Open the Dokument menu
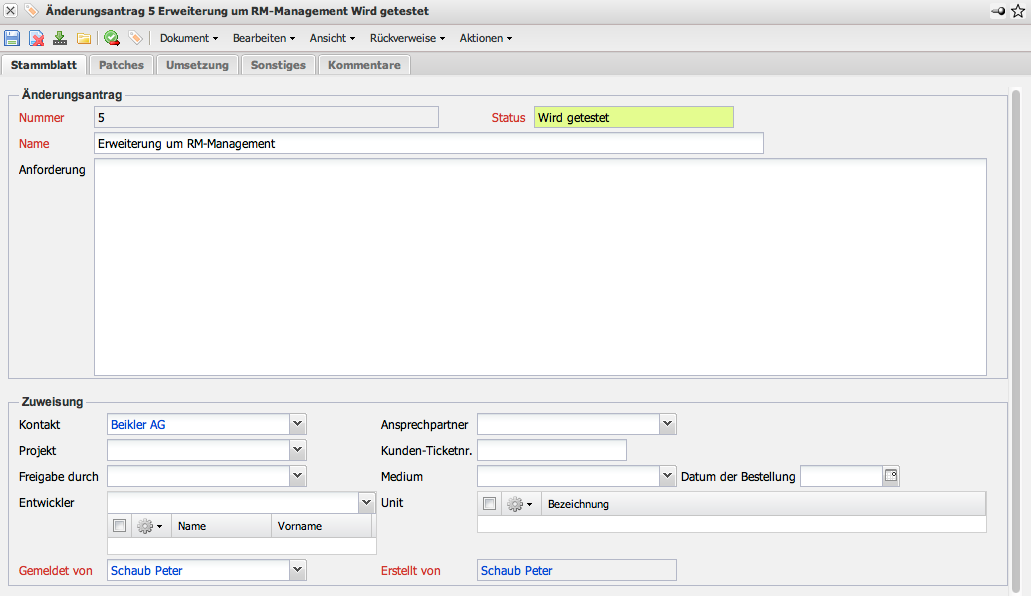The width and height of the screenshot is (1031, 596). coord(189,38)
